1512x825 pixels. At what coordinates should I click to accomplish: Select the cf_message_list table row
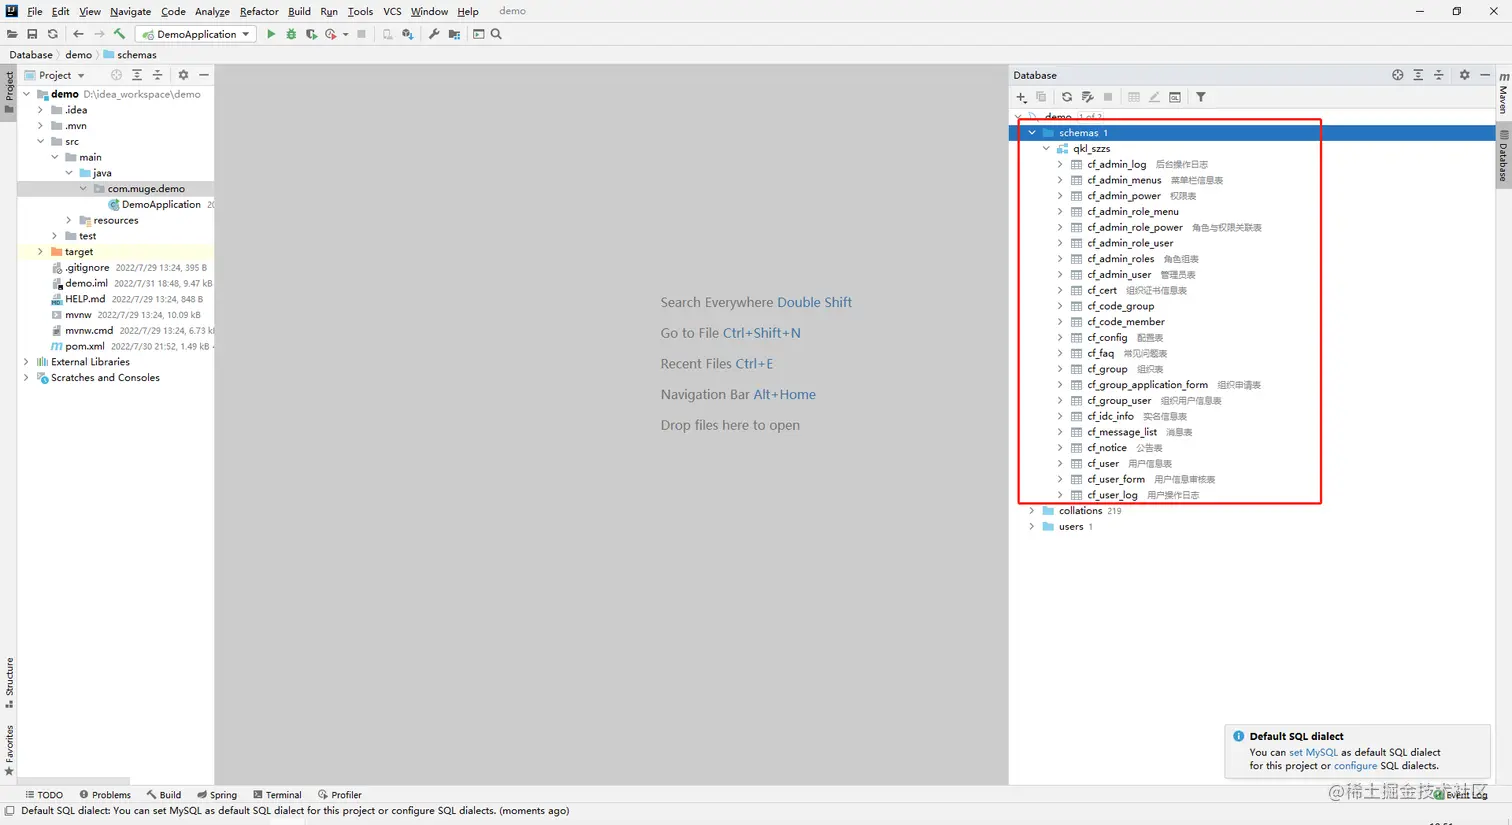coord(1121,432)
